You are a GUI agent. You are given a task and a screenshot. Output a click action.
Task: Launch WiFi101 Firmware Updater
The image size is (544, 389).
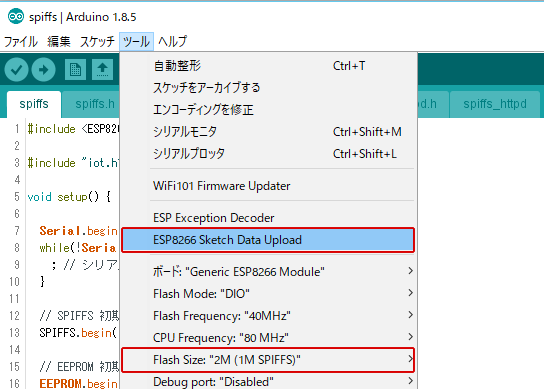pos(269,186)
